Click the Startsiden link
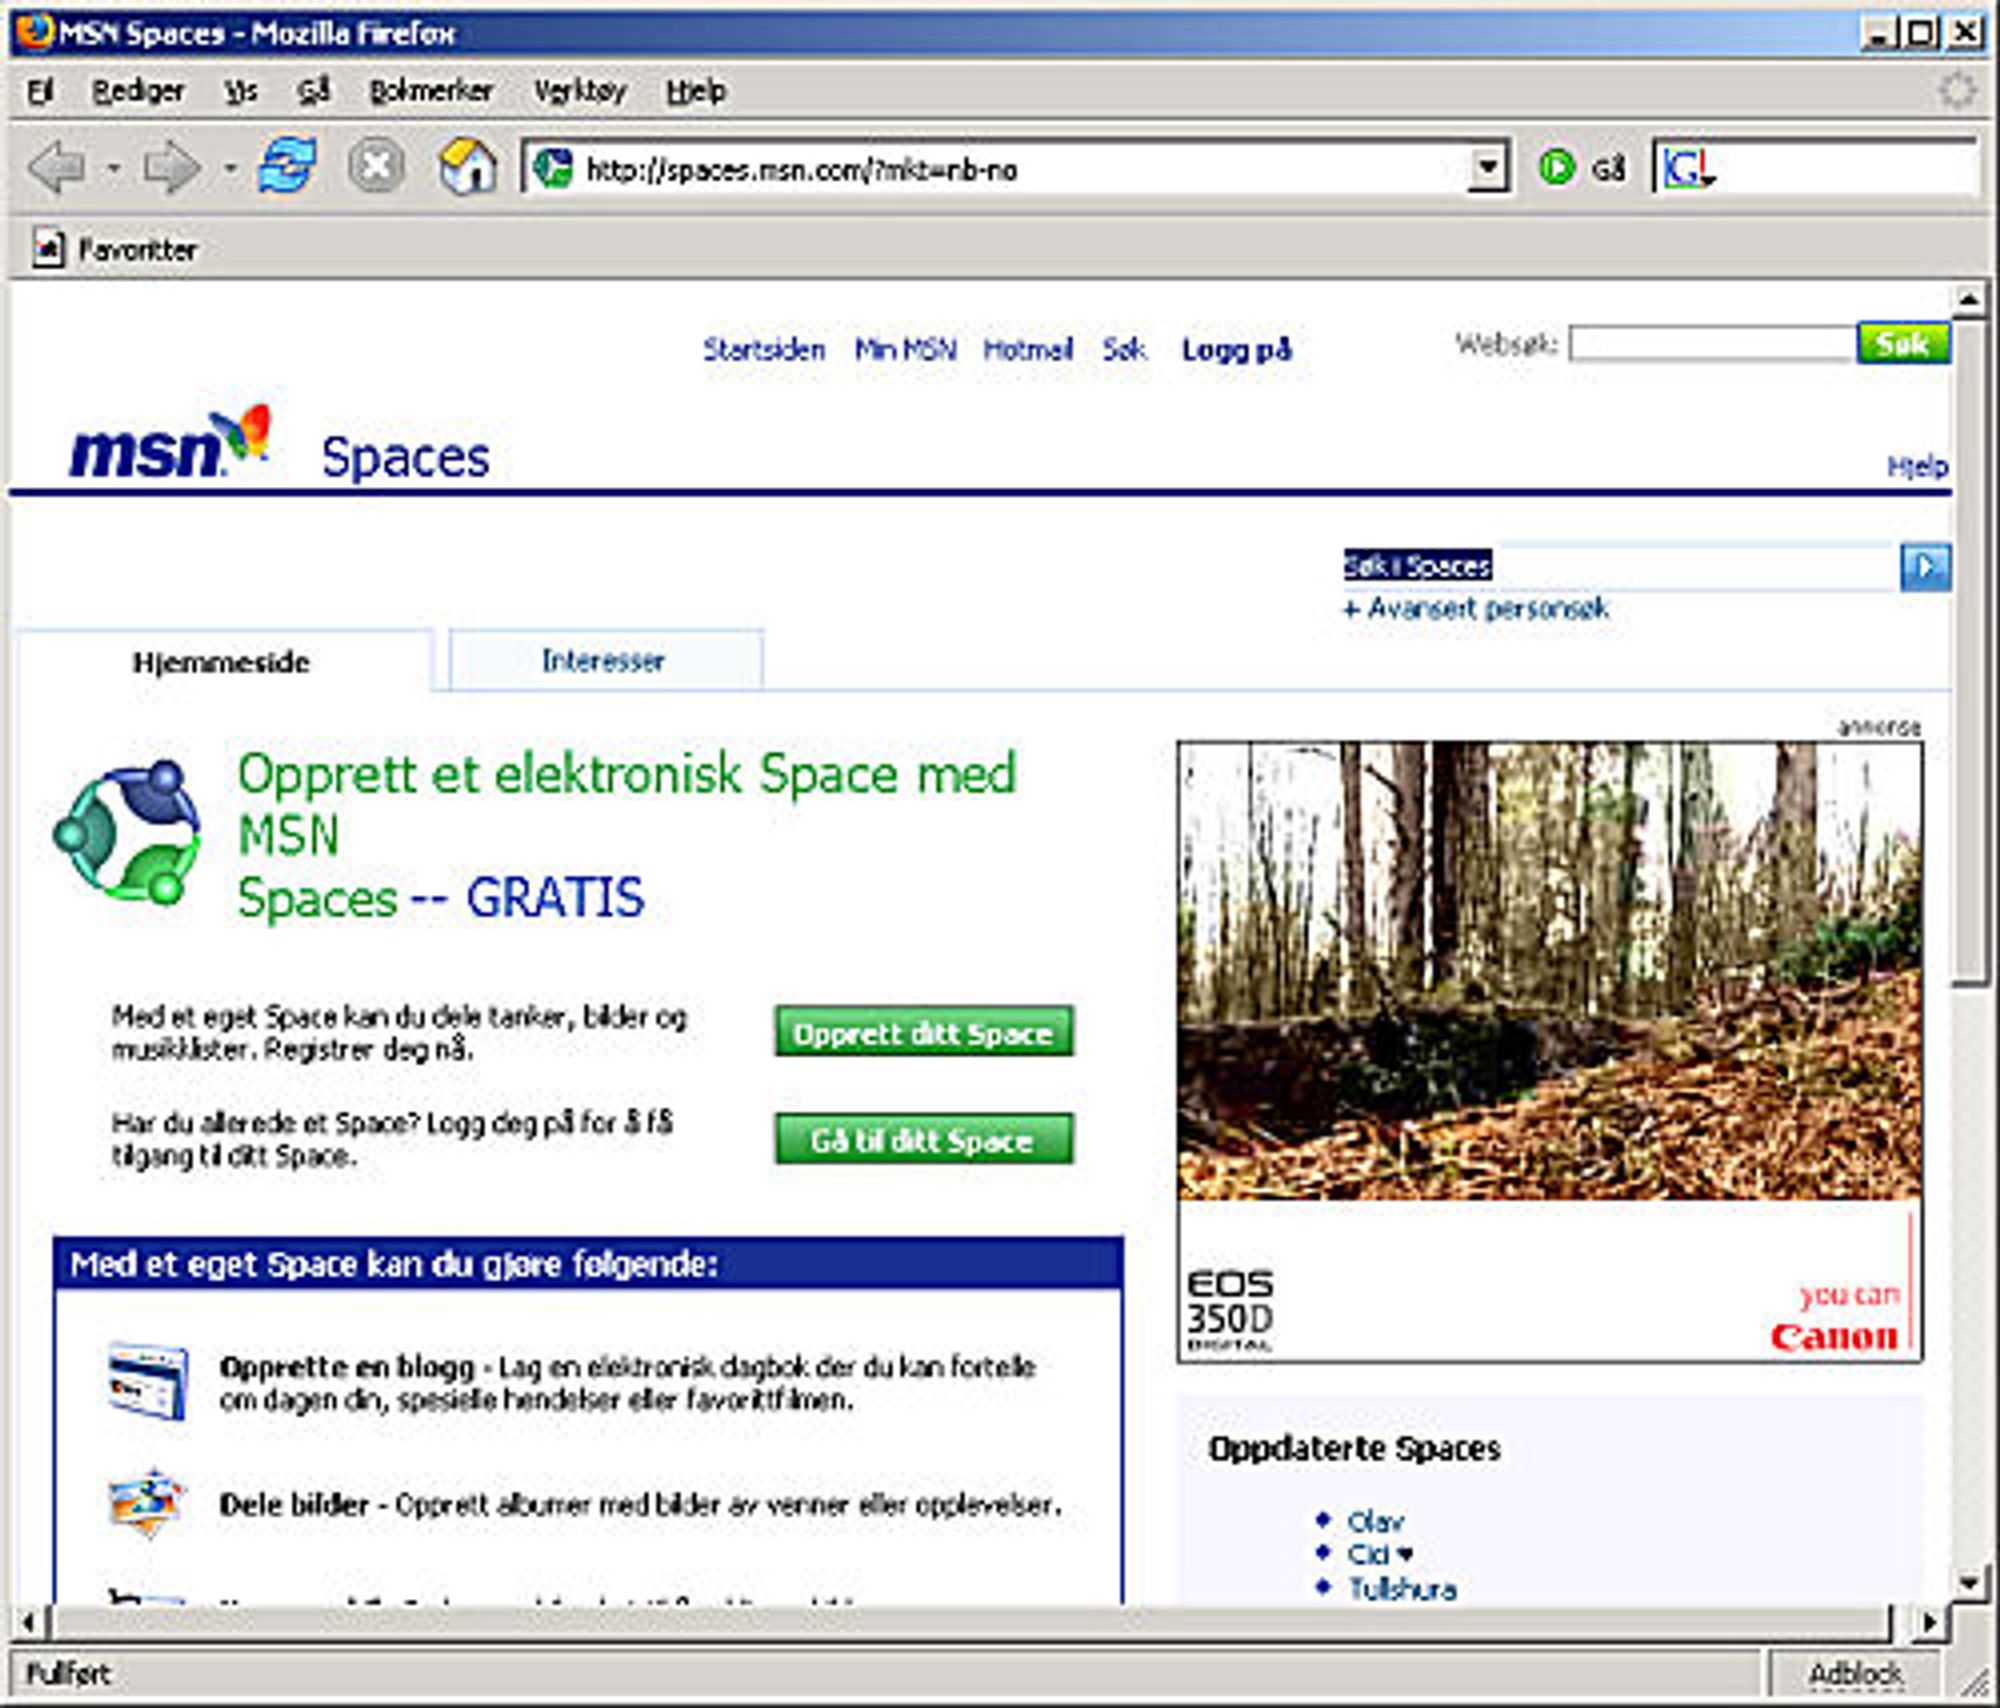The image size is (2000, 1708). 764,349
